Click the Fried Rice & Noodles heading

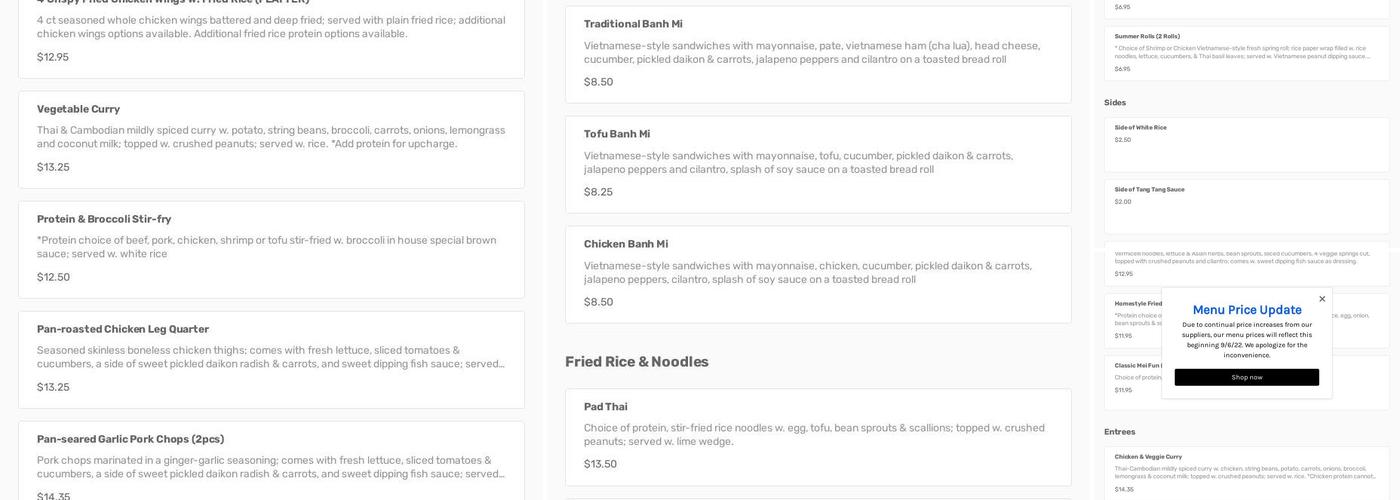[x=636, y=362]
